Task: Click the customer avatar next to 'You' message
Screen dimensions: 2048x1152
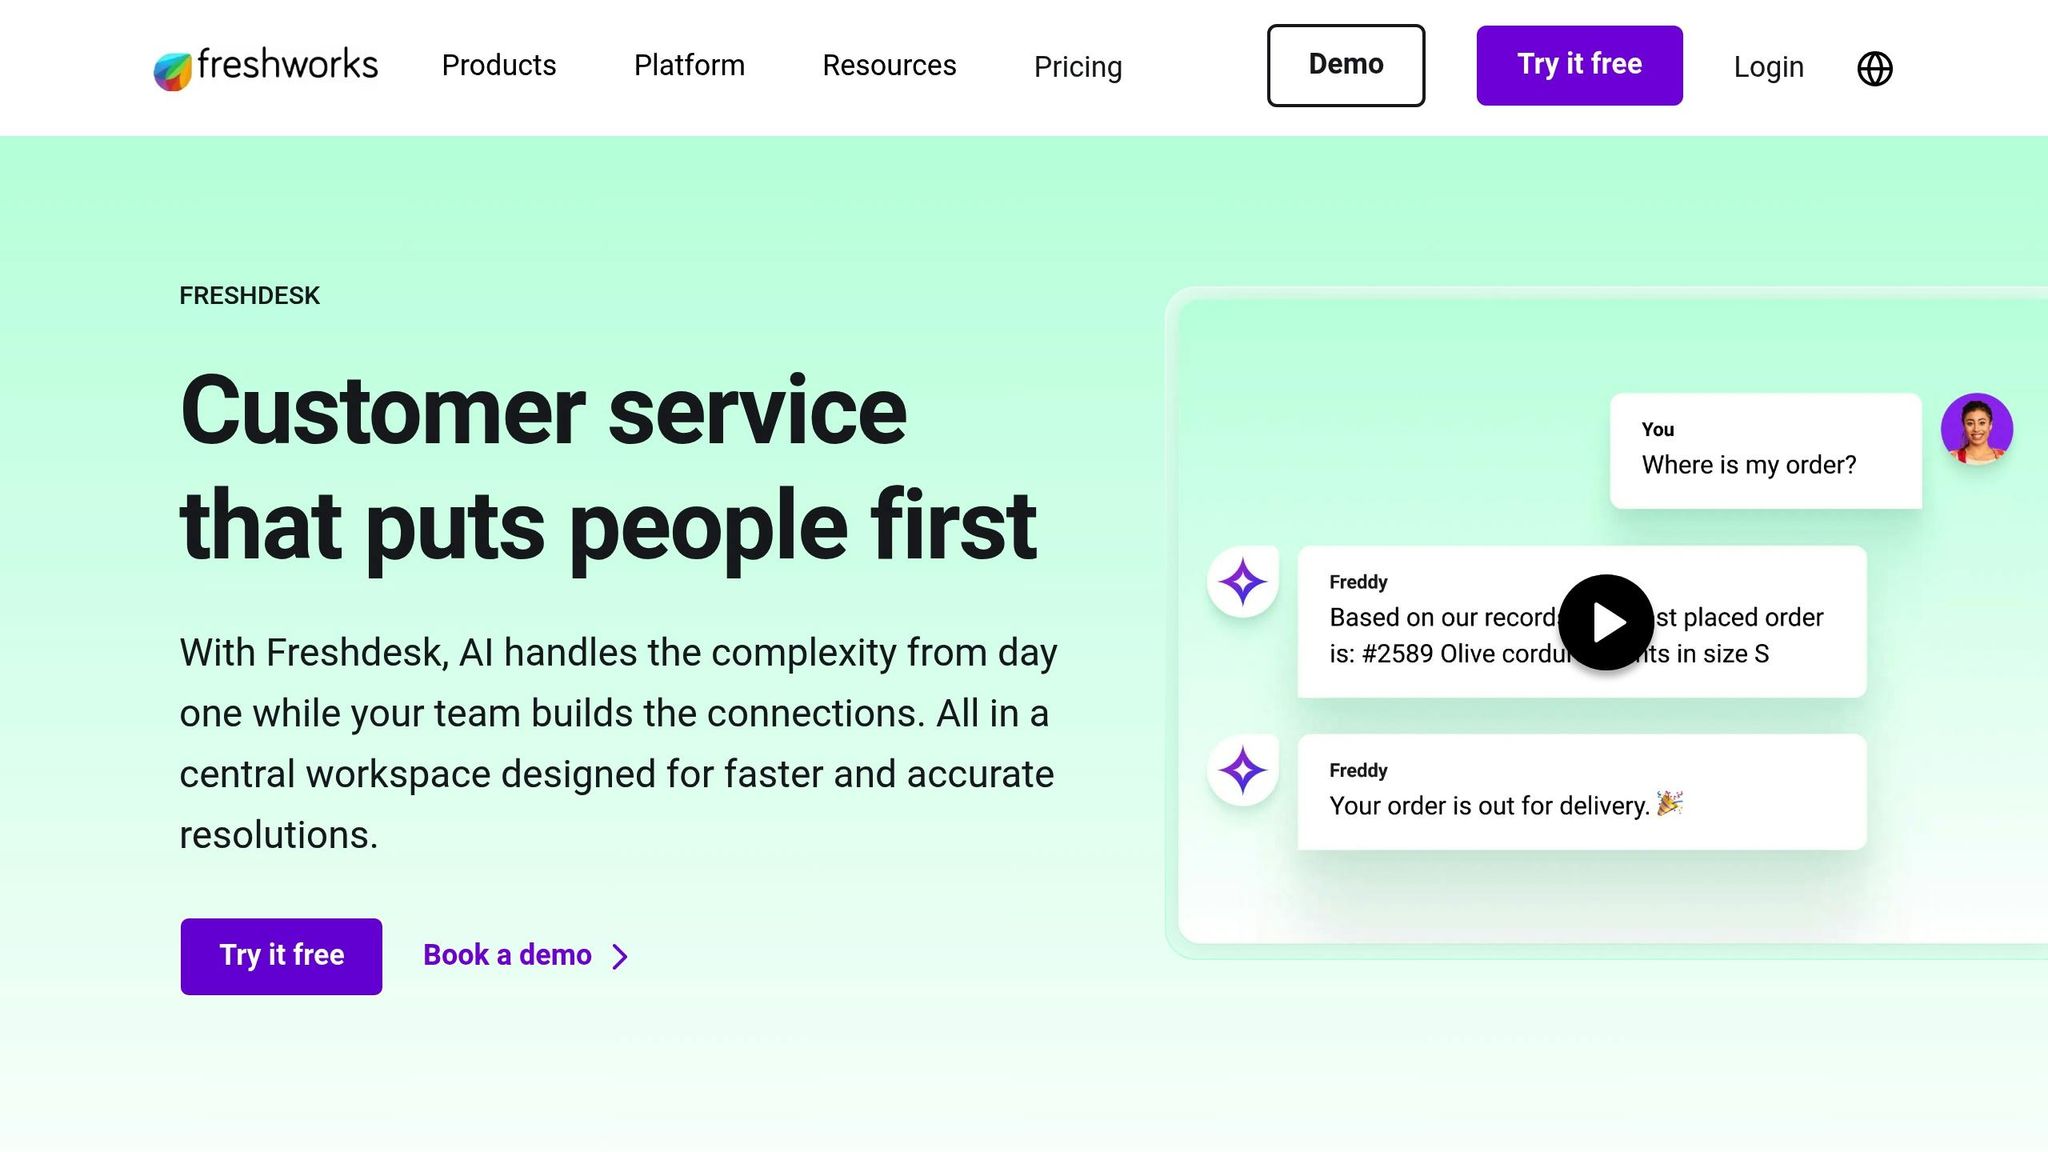Action: click(1979, 430)
